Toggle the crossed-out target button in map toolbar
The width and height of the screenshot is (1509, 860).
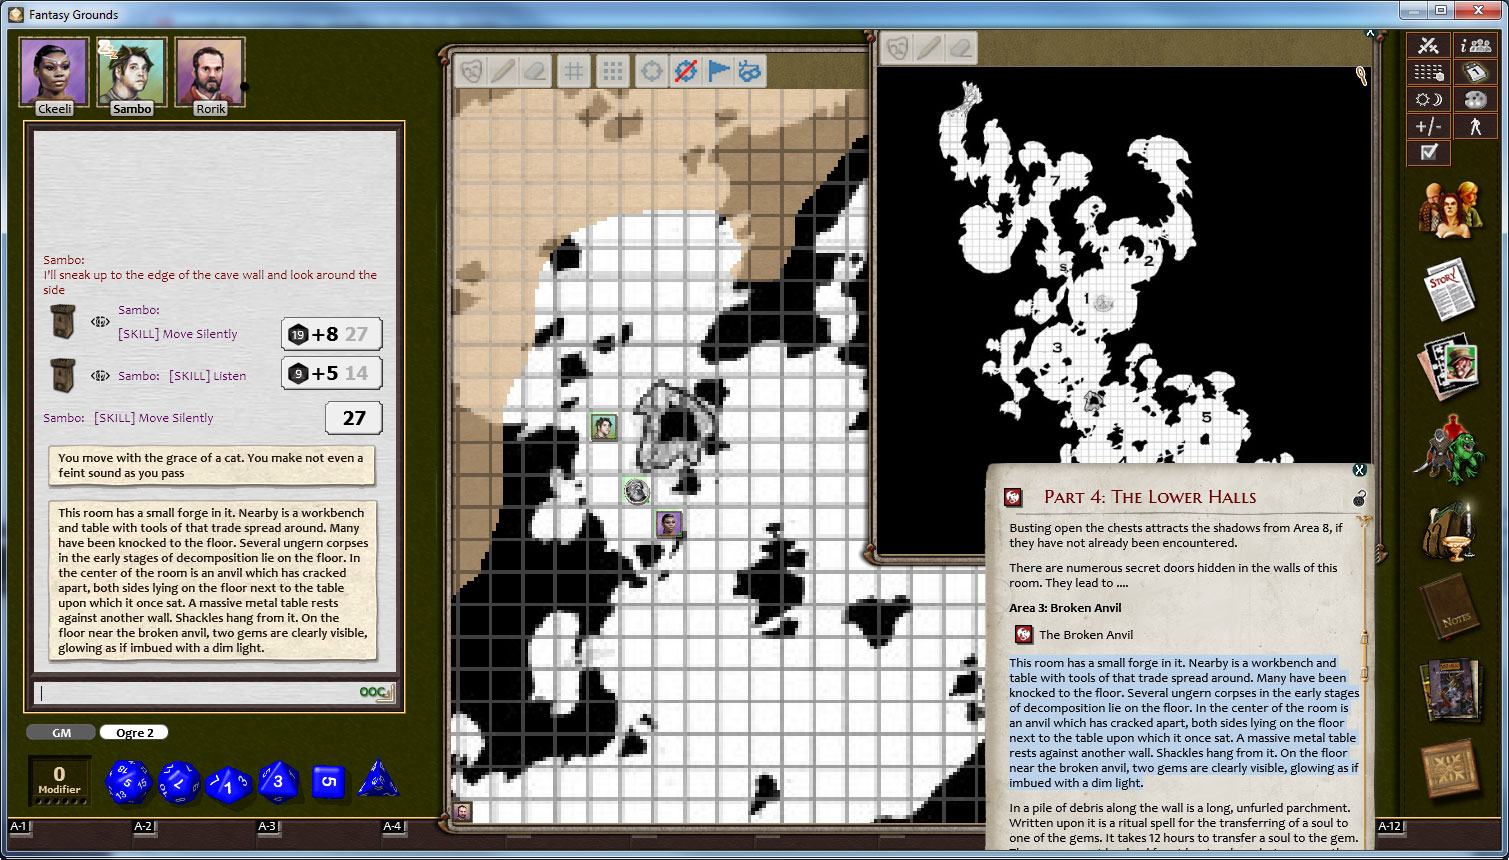pos(685,71)
